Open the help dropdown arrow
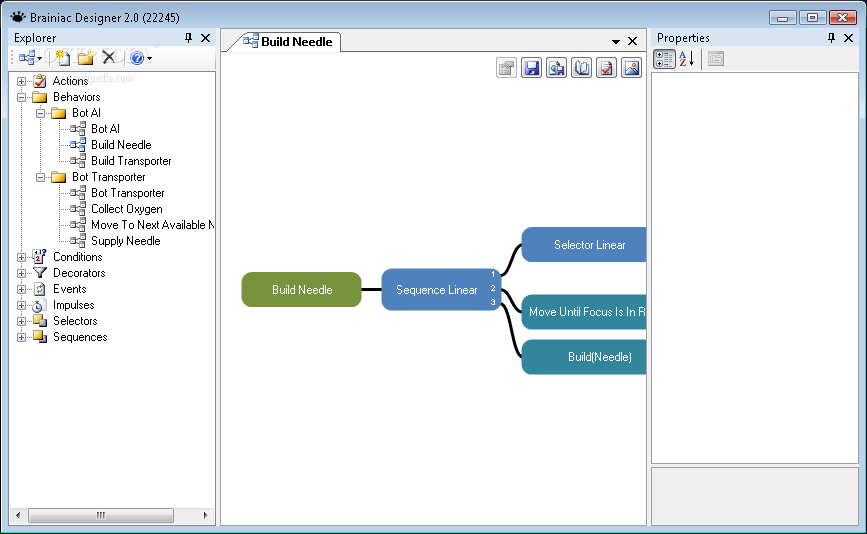867x534 pixels. click(x=150, y=59)
